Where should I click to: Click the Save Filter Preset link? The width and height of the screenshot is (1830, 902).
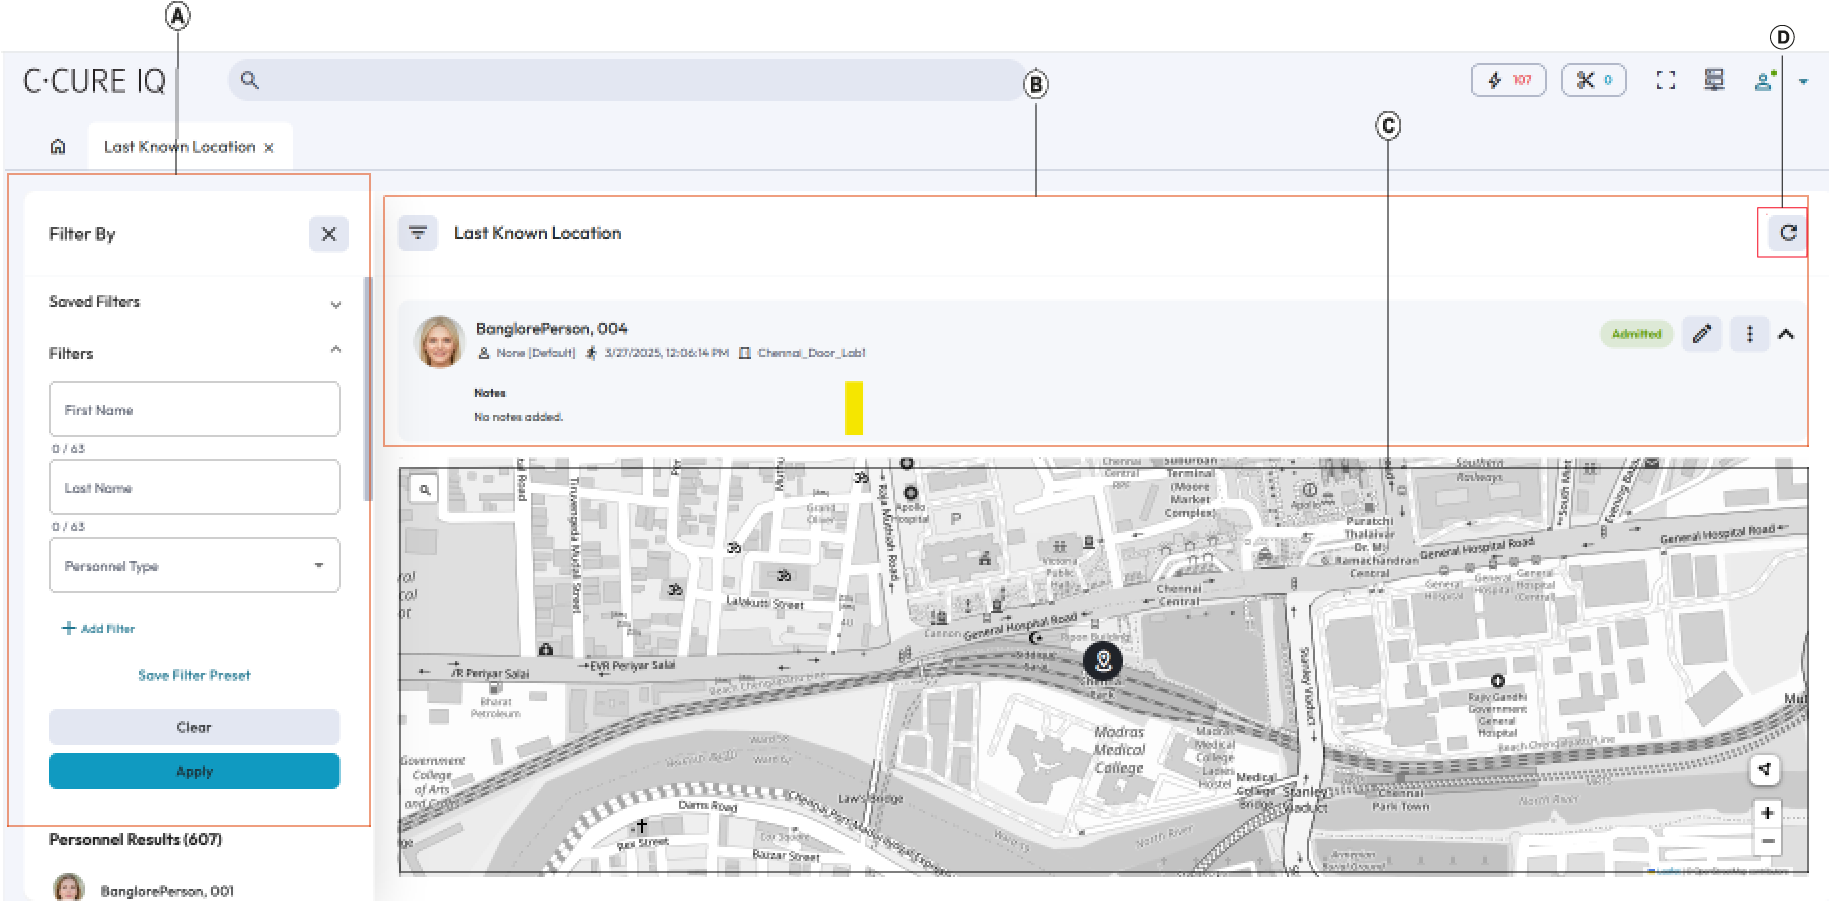click(194, 676)
